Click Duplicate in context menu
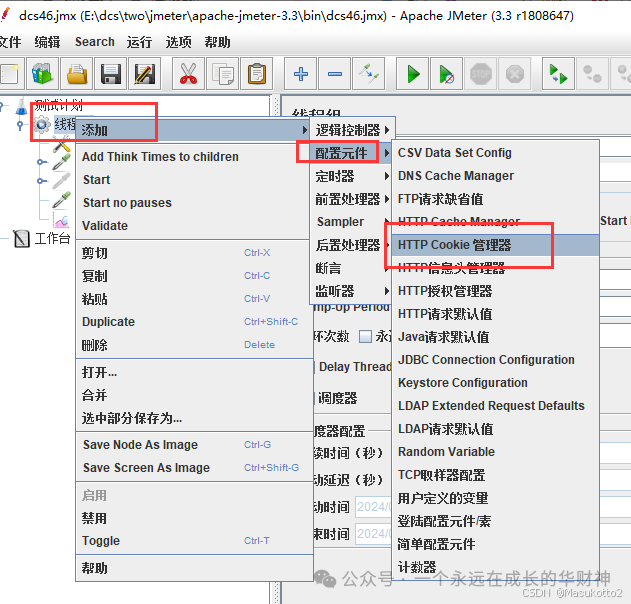This screenshot has height=604, width=631. click(194, 322)
